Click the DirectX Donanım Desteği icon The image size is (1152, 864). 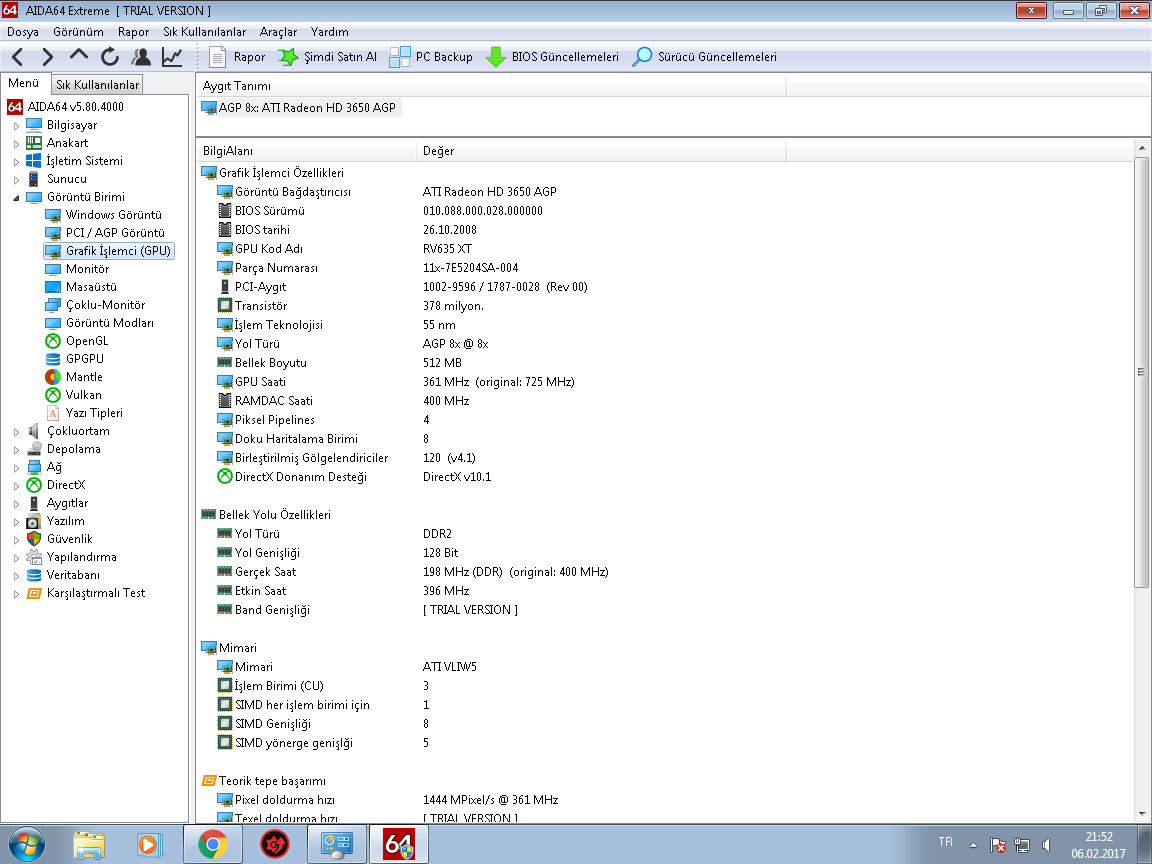click(x=225, y=477)
